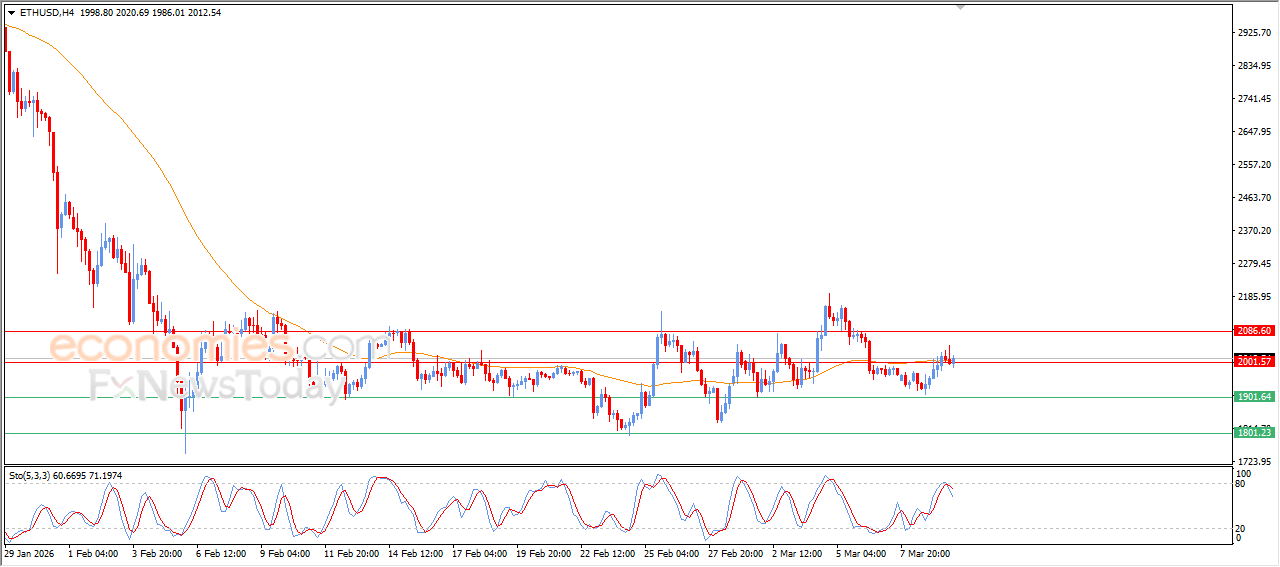Click the 1723.95 price scale value
Screen dimensions: 1280x567
1254,461
